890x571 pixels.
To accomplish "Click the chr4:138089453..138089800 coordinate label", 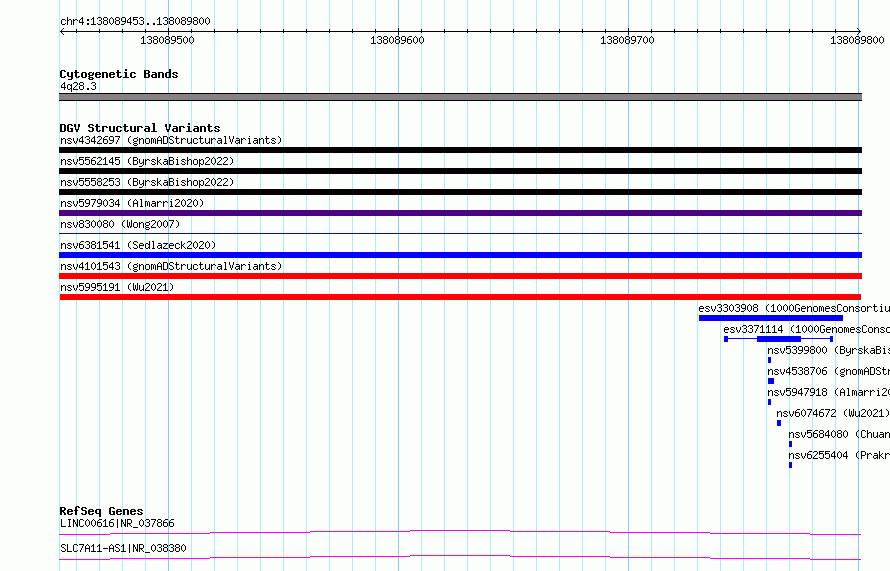I will click(x=135, y=21).
